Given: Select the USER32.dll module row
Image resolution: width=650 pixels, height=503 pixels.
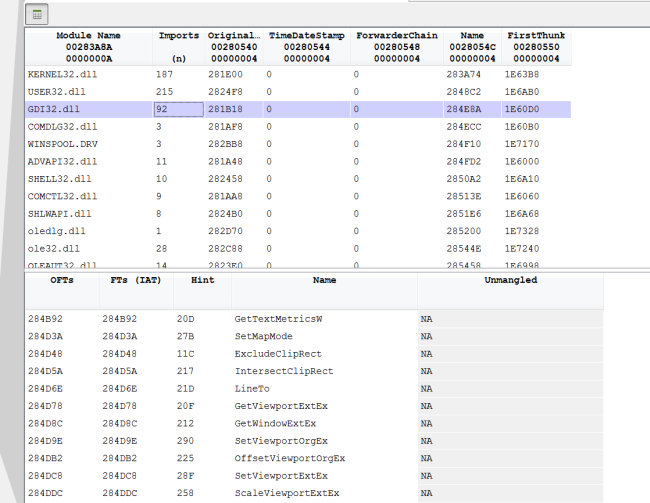Looking at the screenshot, I should (298, 92).
